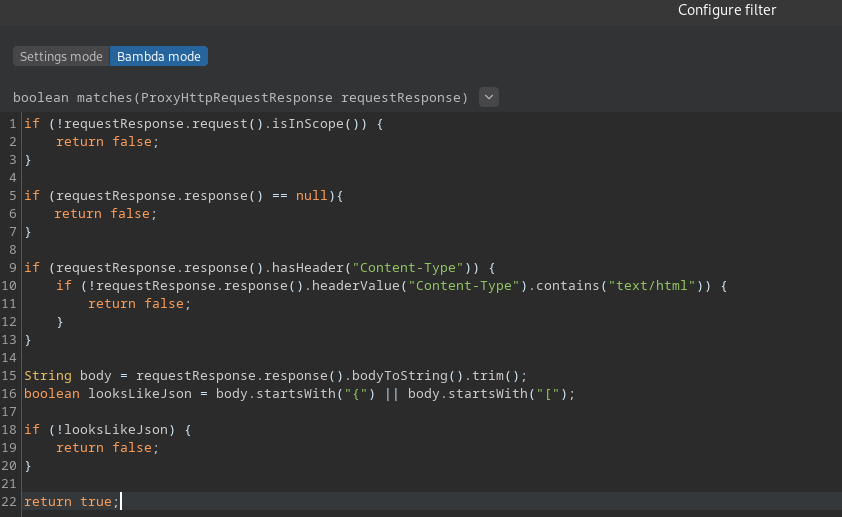Viewport: 842px width, 517px height.
Task: Click 'boolean looksLikeJson' on line 16
Action: 108,394
